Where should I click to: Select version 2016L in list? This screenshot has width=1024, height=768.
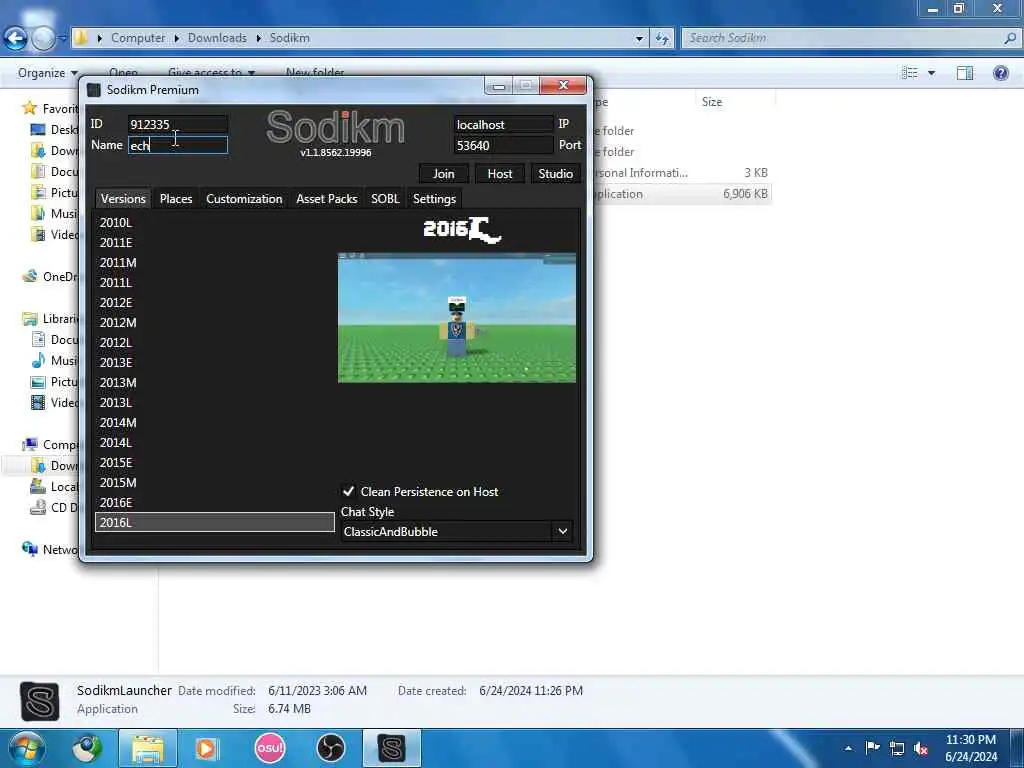(x=215, y=522)
